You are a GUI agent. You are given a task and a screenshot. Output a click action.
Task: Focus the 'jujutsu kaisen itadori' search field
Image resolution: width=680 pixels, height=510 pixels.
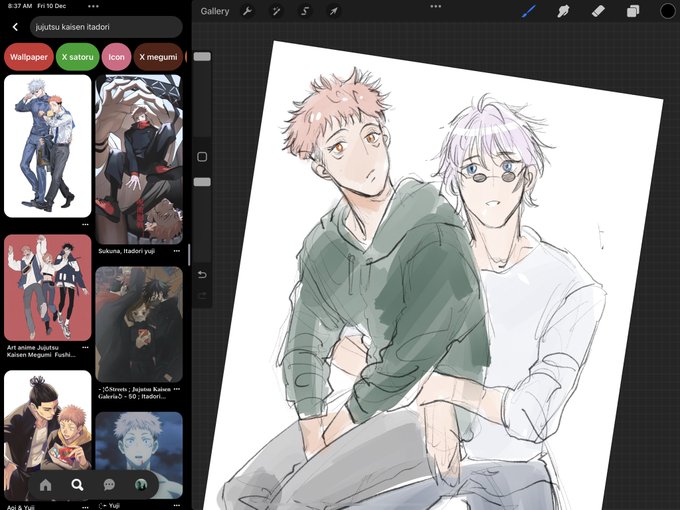tap(106, 27)
